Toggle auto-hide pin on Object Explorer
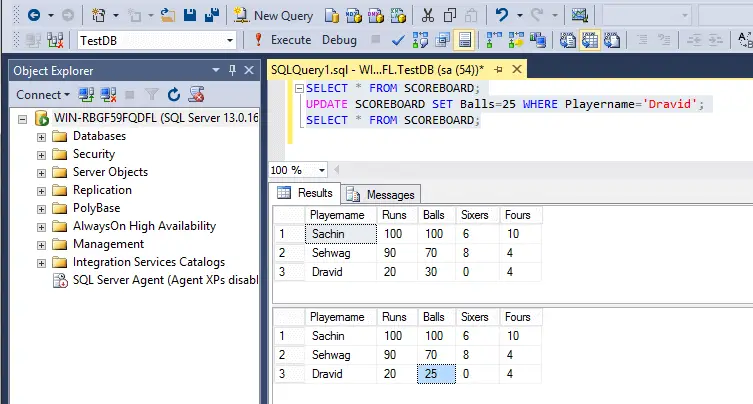 [232, 71]
